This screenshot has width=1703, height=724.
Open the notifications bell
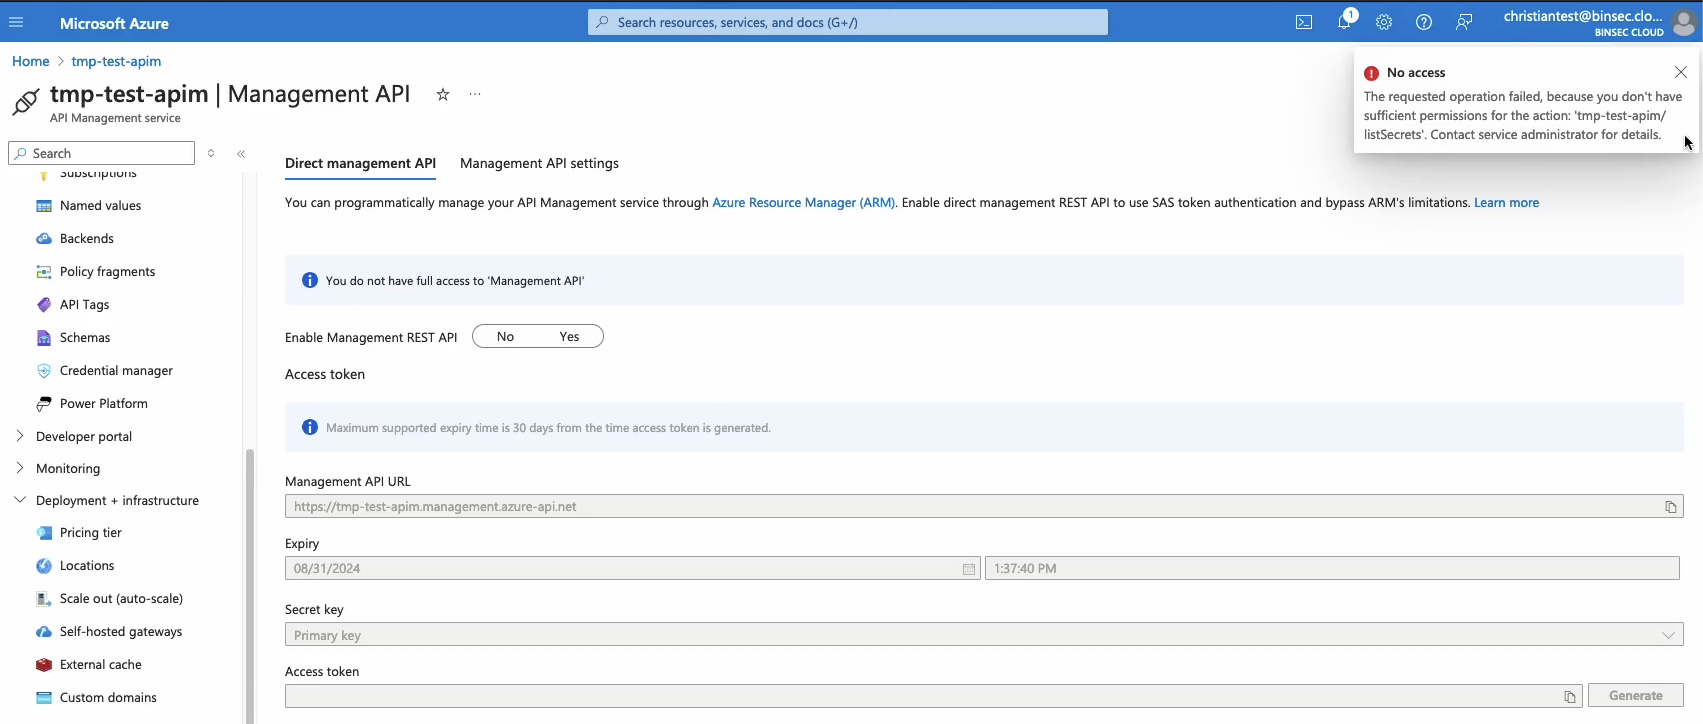pos(1344,22)
